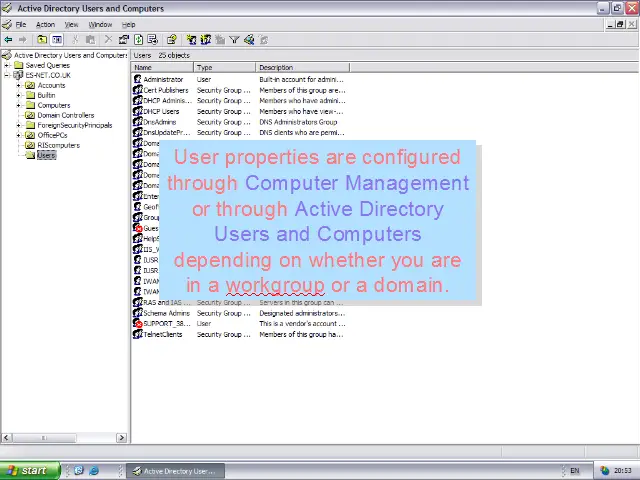Open the File menu
This screenshot has height=480, width=640.
coord(20,24)
